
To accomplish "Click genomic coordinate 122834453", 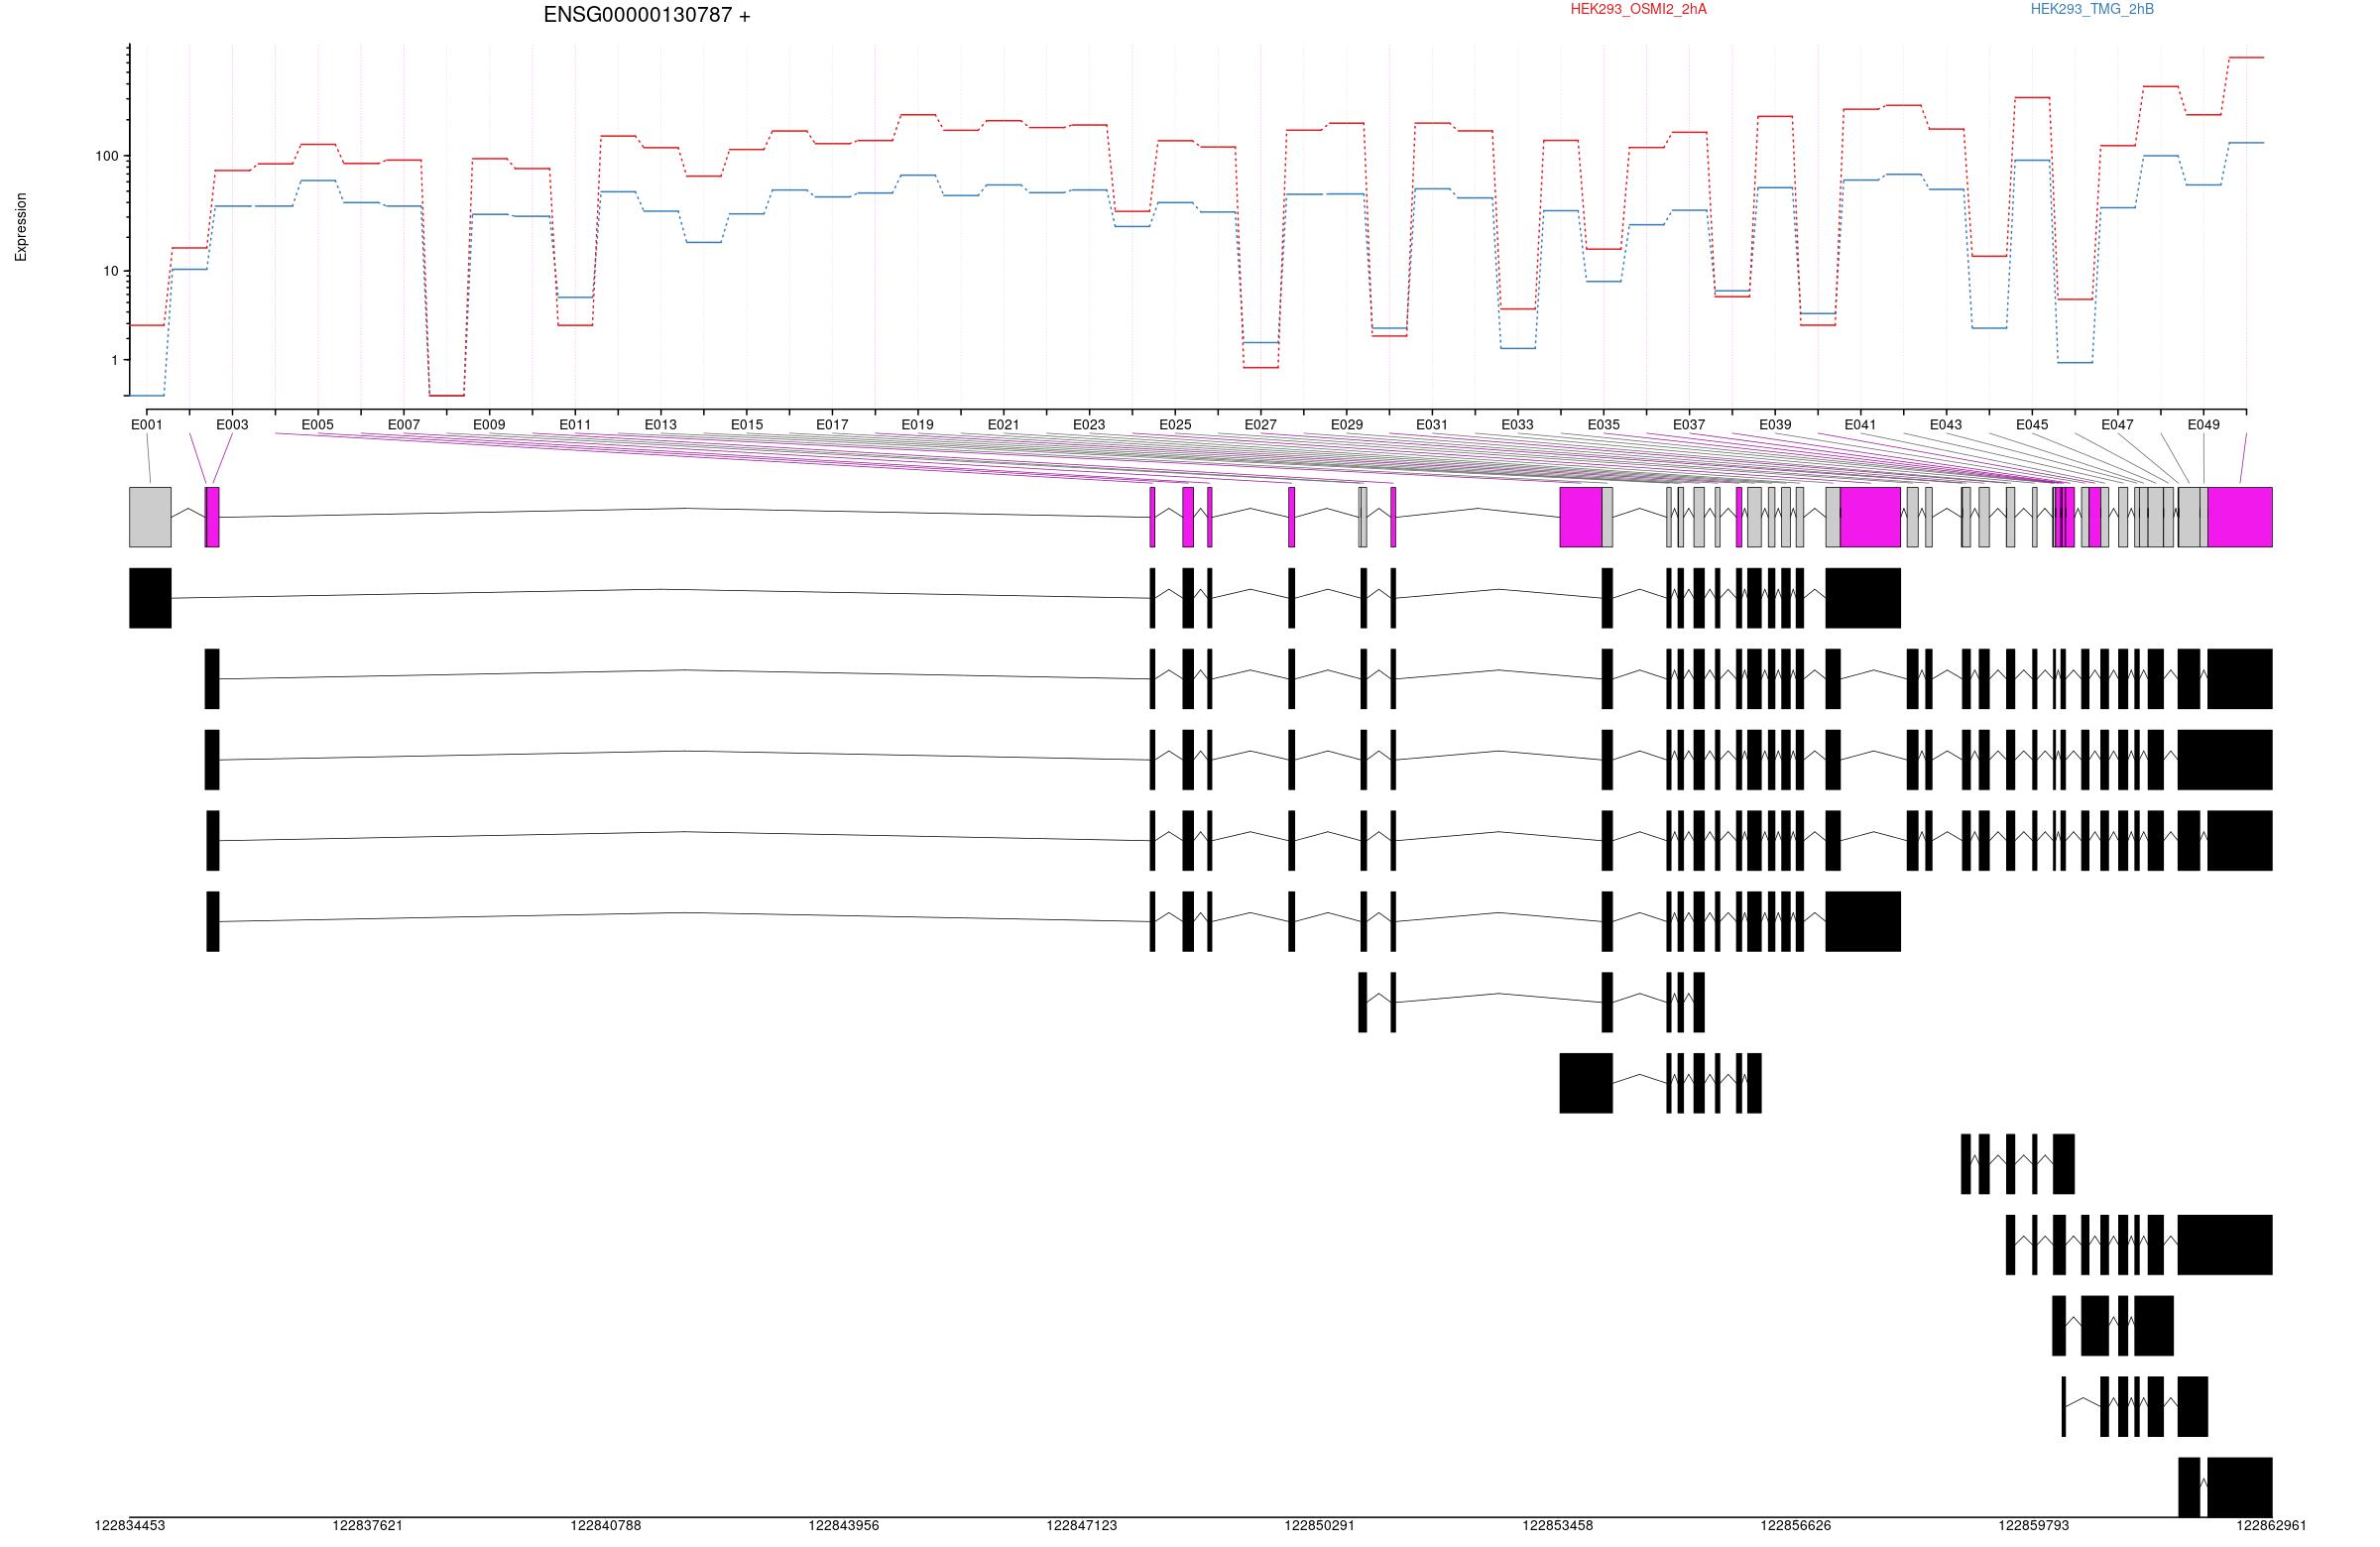I will [130, 1525].
